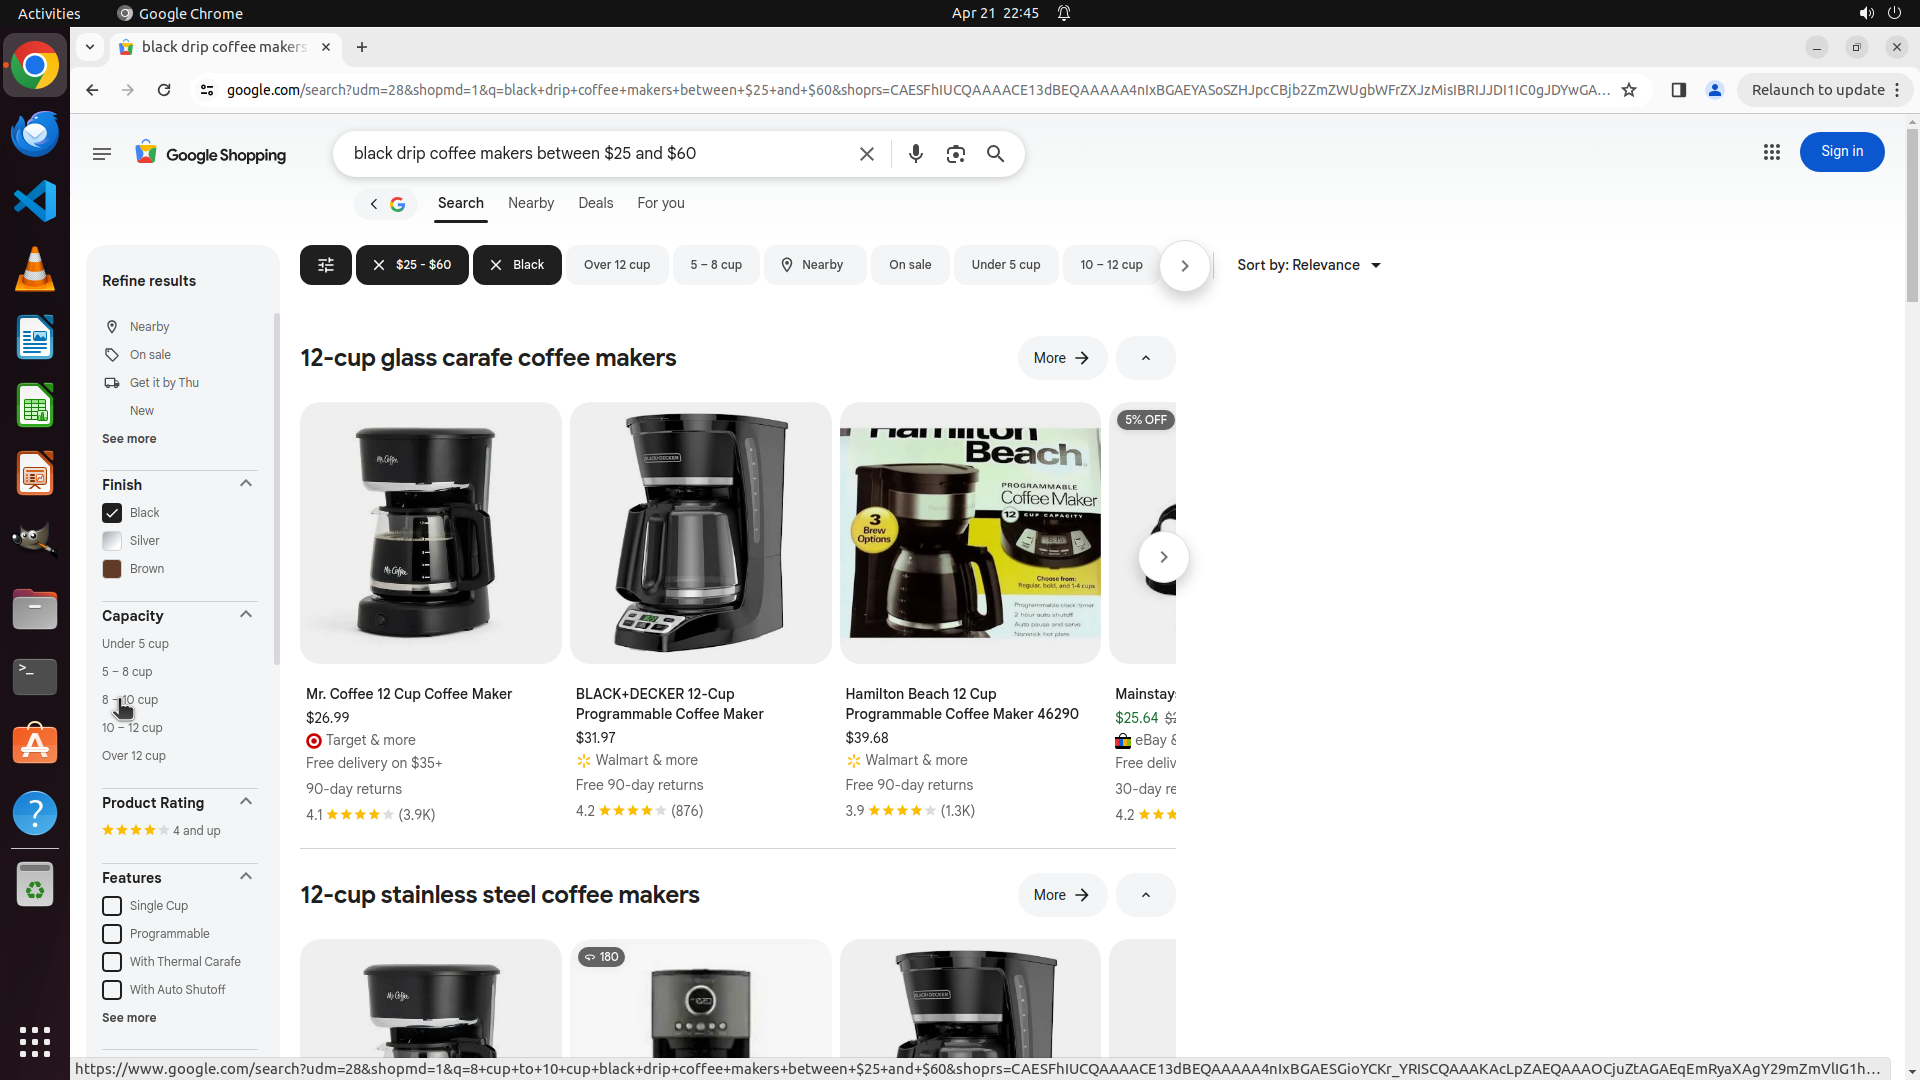Select the Brown finish color swatch
This screenshot has height=1080, width=1920.
pyautogui.click(x=112, y=569)
